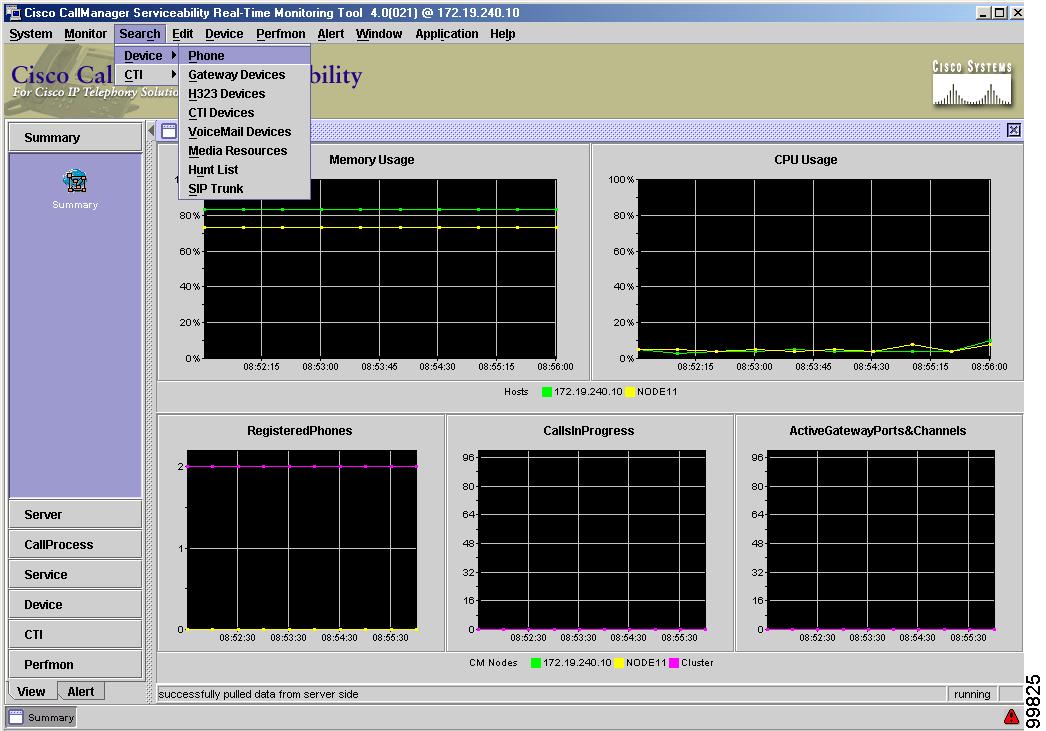Select Phone from the Device submenu

245,56
